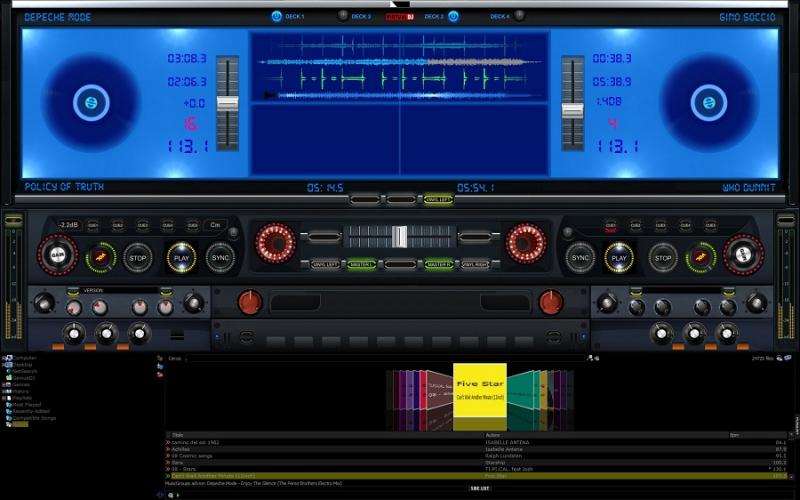Click the left deck turntable platter
The image size is (800, 500).
pos(91,103)
